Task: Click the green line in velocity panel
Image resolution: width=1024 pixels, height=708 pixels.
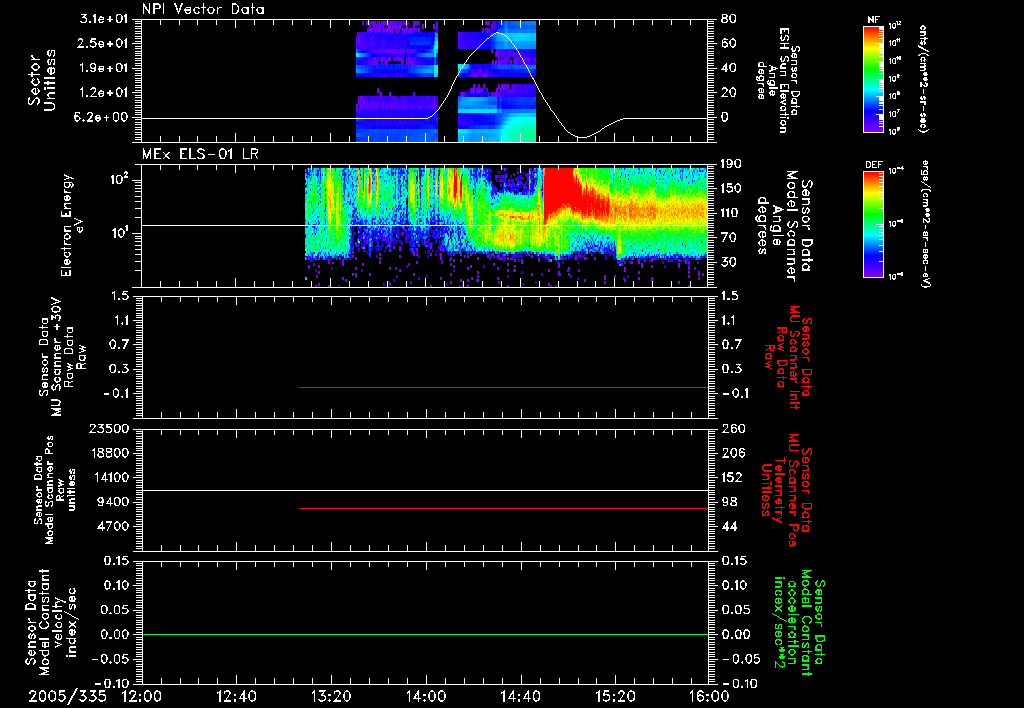Action: click(x=425, y=634)
